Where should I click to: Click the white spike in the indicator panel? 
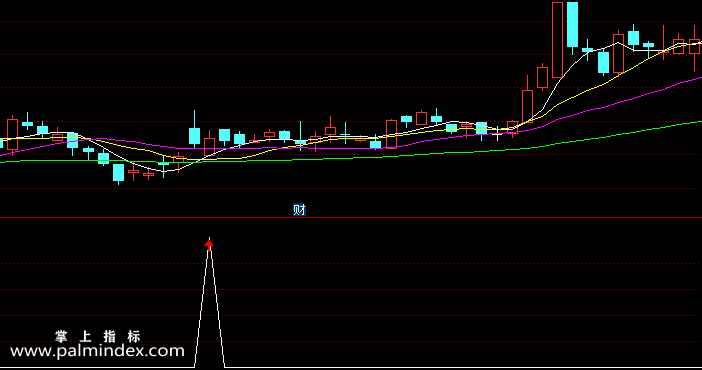click(210, 303)
